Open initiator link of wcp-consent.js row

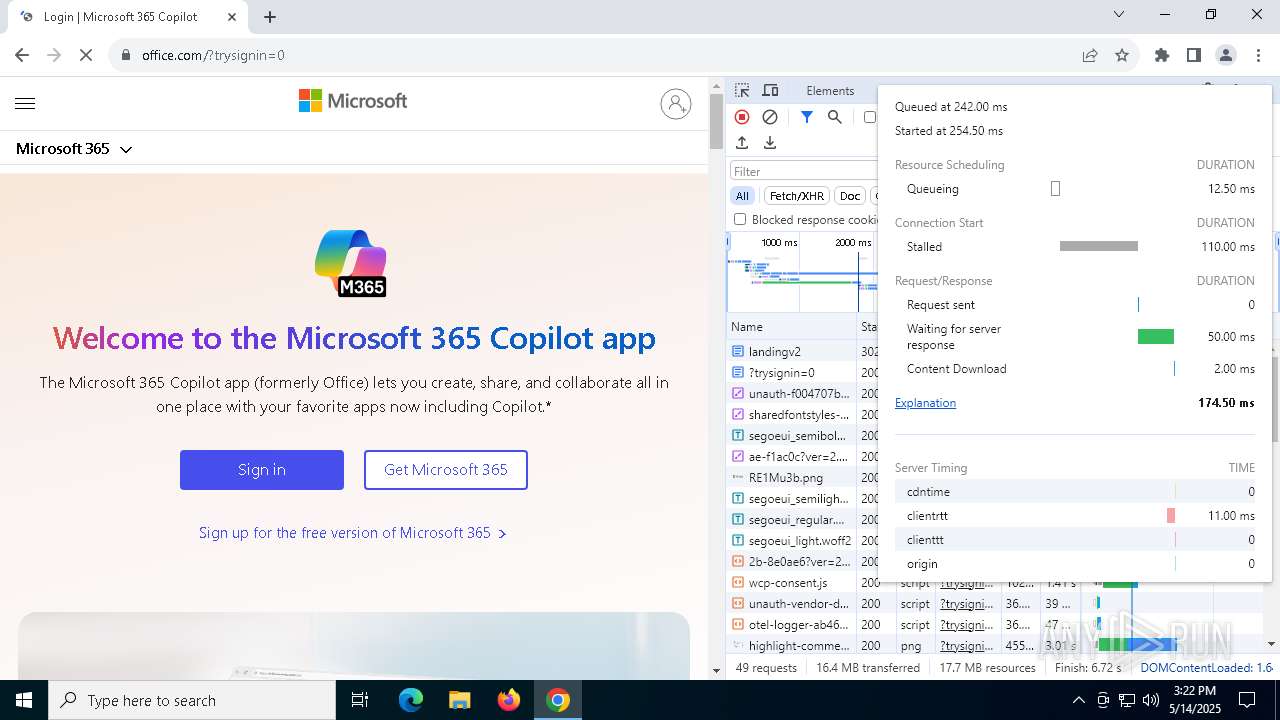(967, 583)
